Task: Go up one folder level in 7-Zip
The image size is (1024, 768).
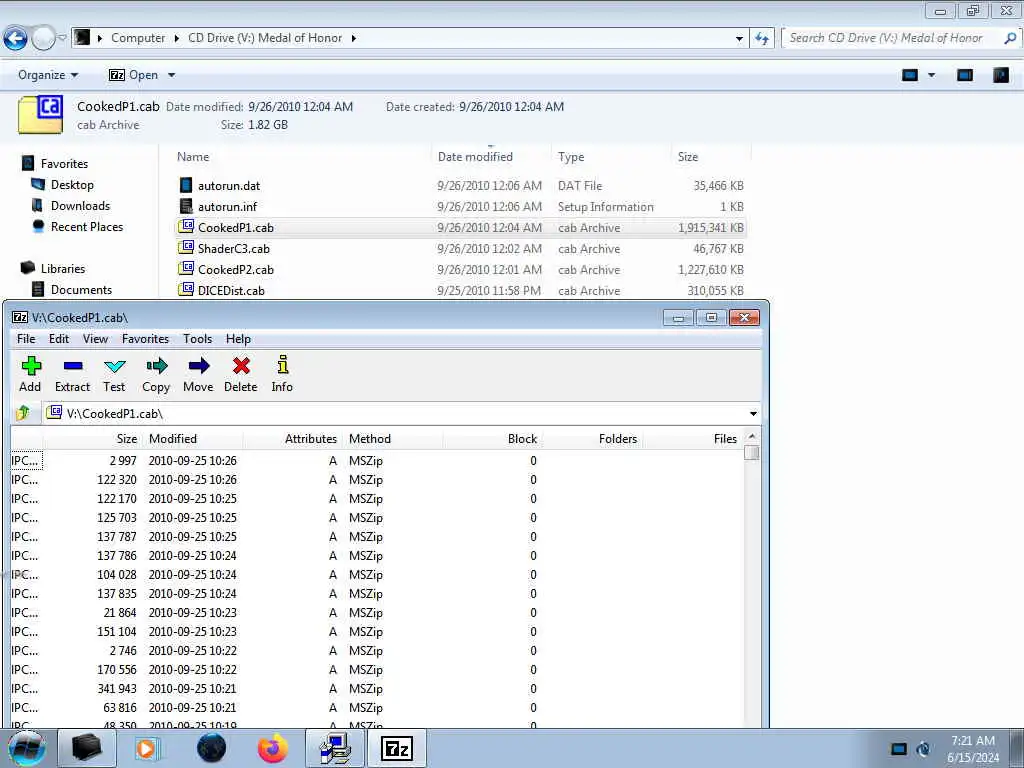Action: (x=24, y=413)
